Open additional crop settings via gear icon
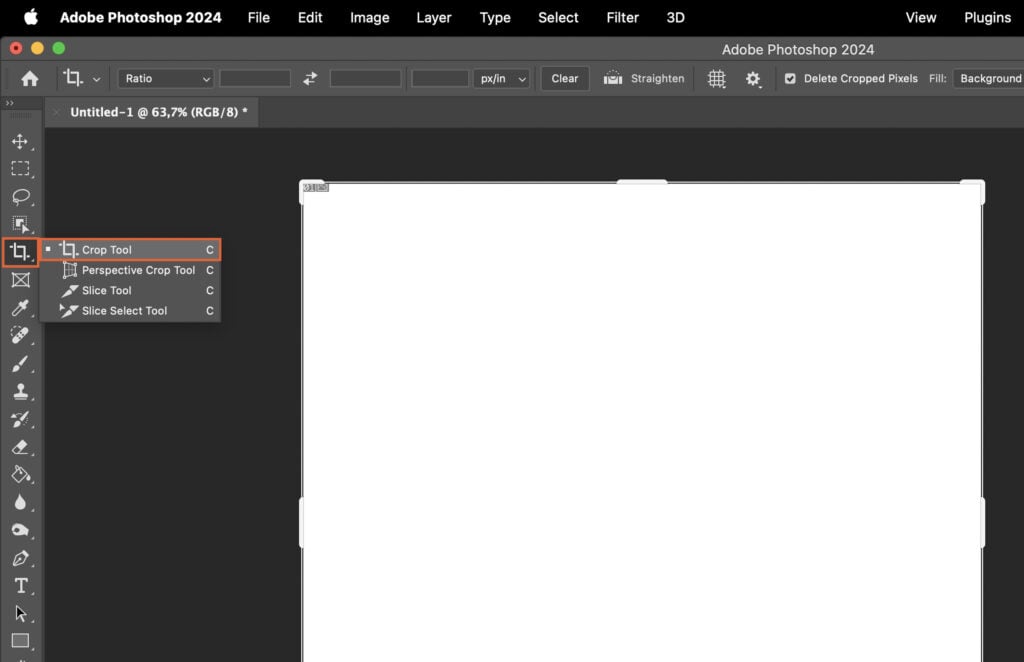Viewport: 1024px width, 662px height. [x=754, y=78]
